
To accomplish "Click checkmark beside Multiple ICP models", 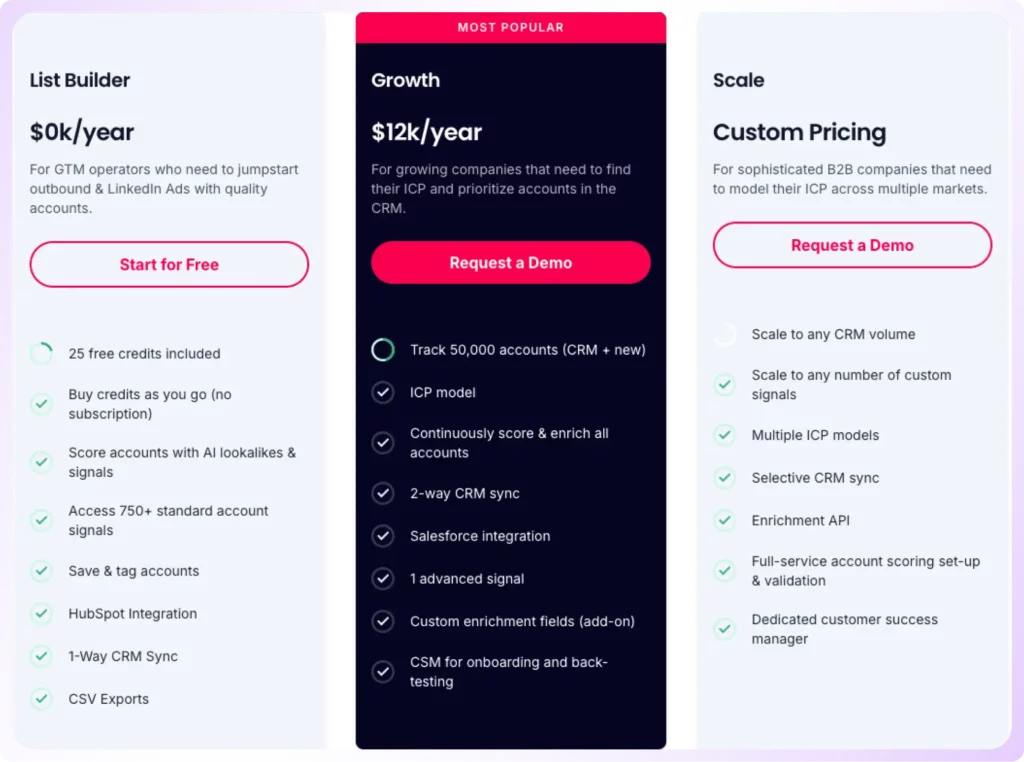I will (724, 435).
